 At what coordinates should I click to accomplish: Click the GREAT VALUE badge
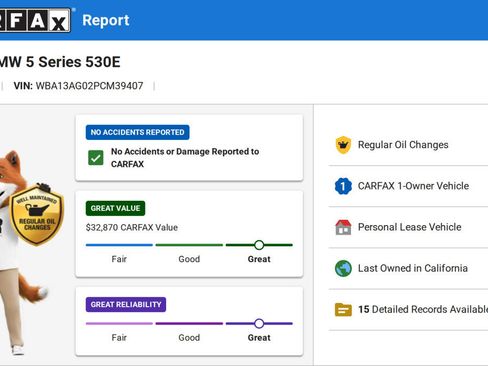coord(115,208)
